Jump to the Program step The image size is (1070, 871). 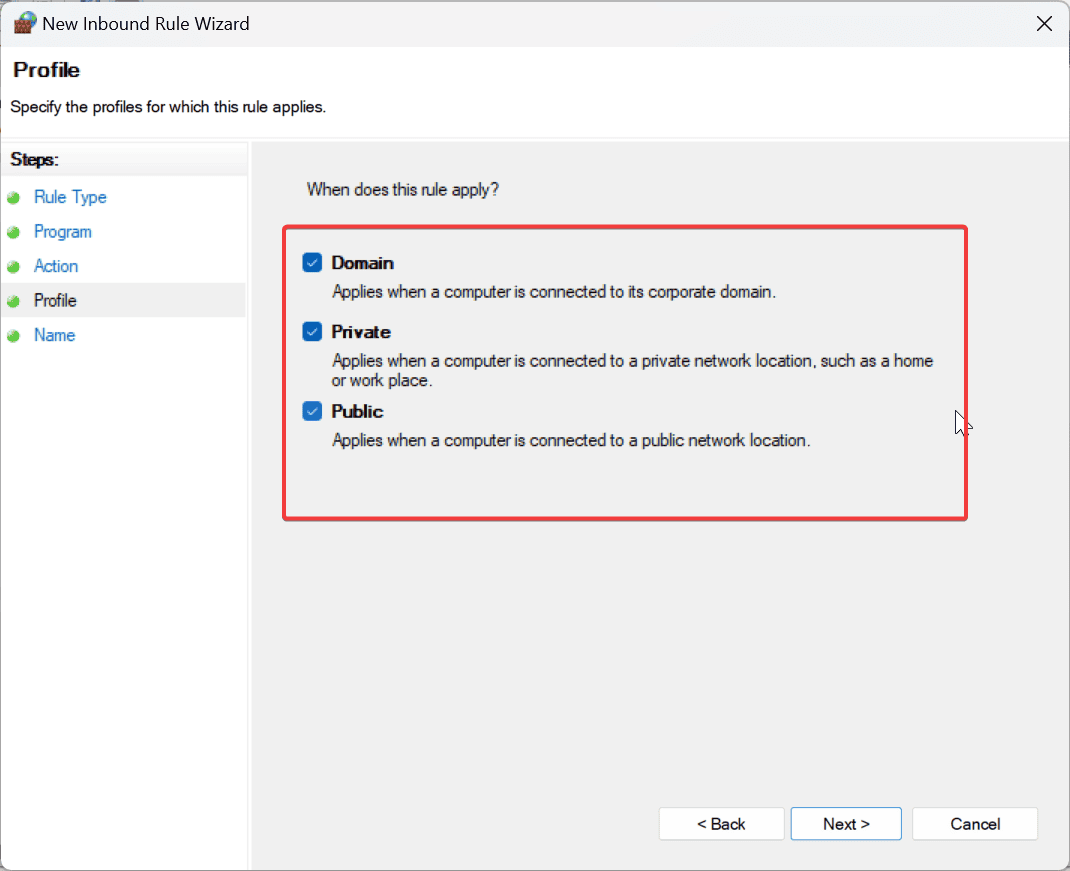[x=63, y=232]
